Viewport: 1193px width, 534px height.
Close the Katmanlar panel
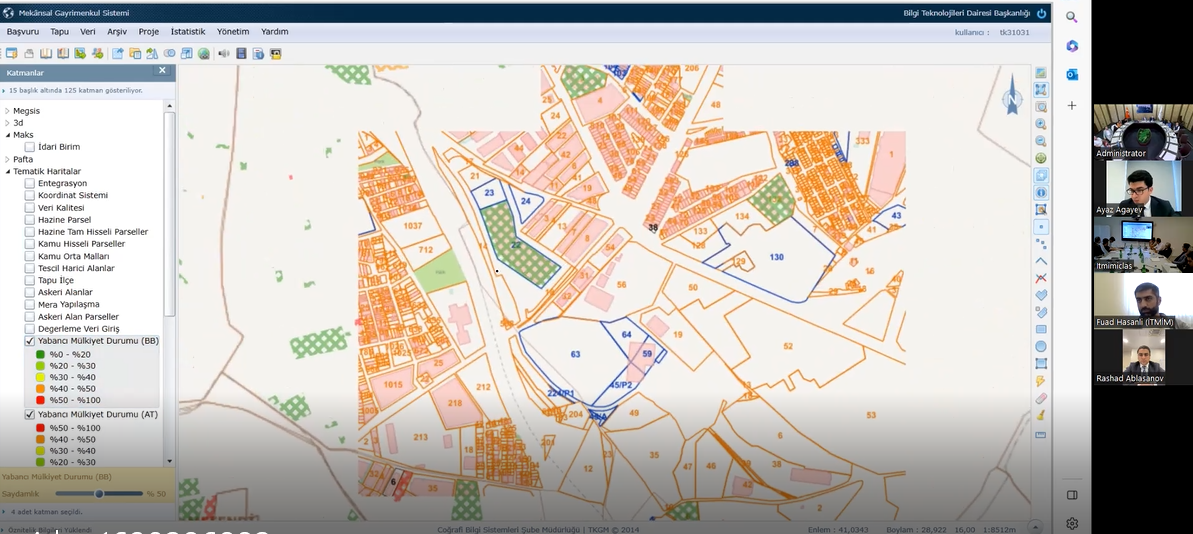[x=162, y=71]
